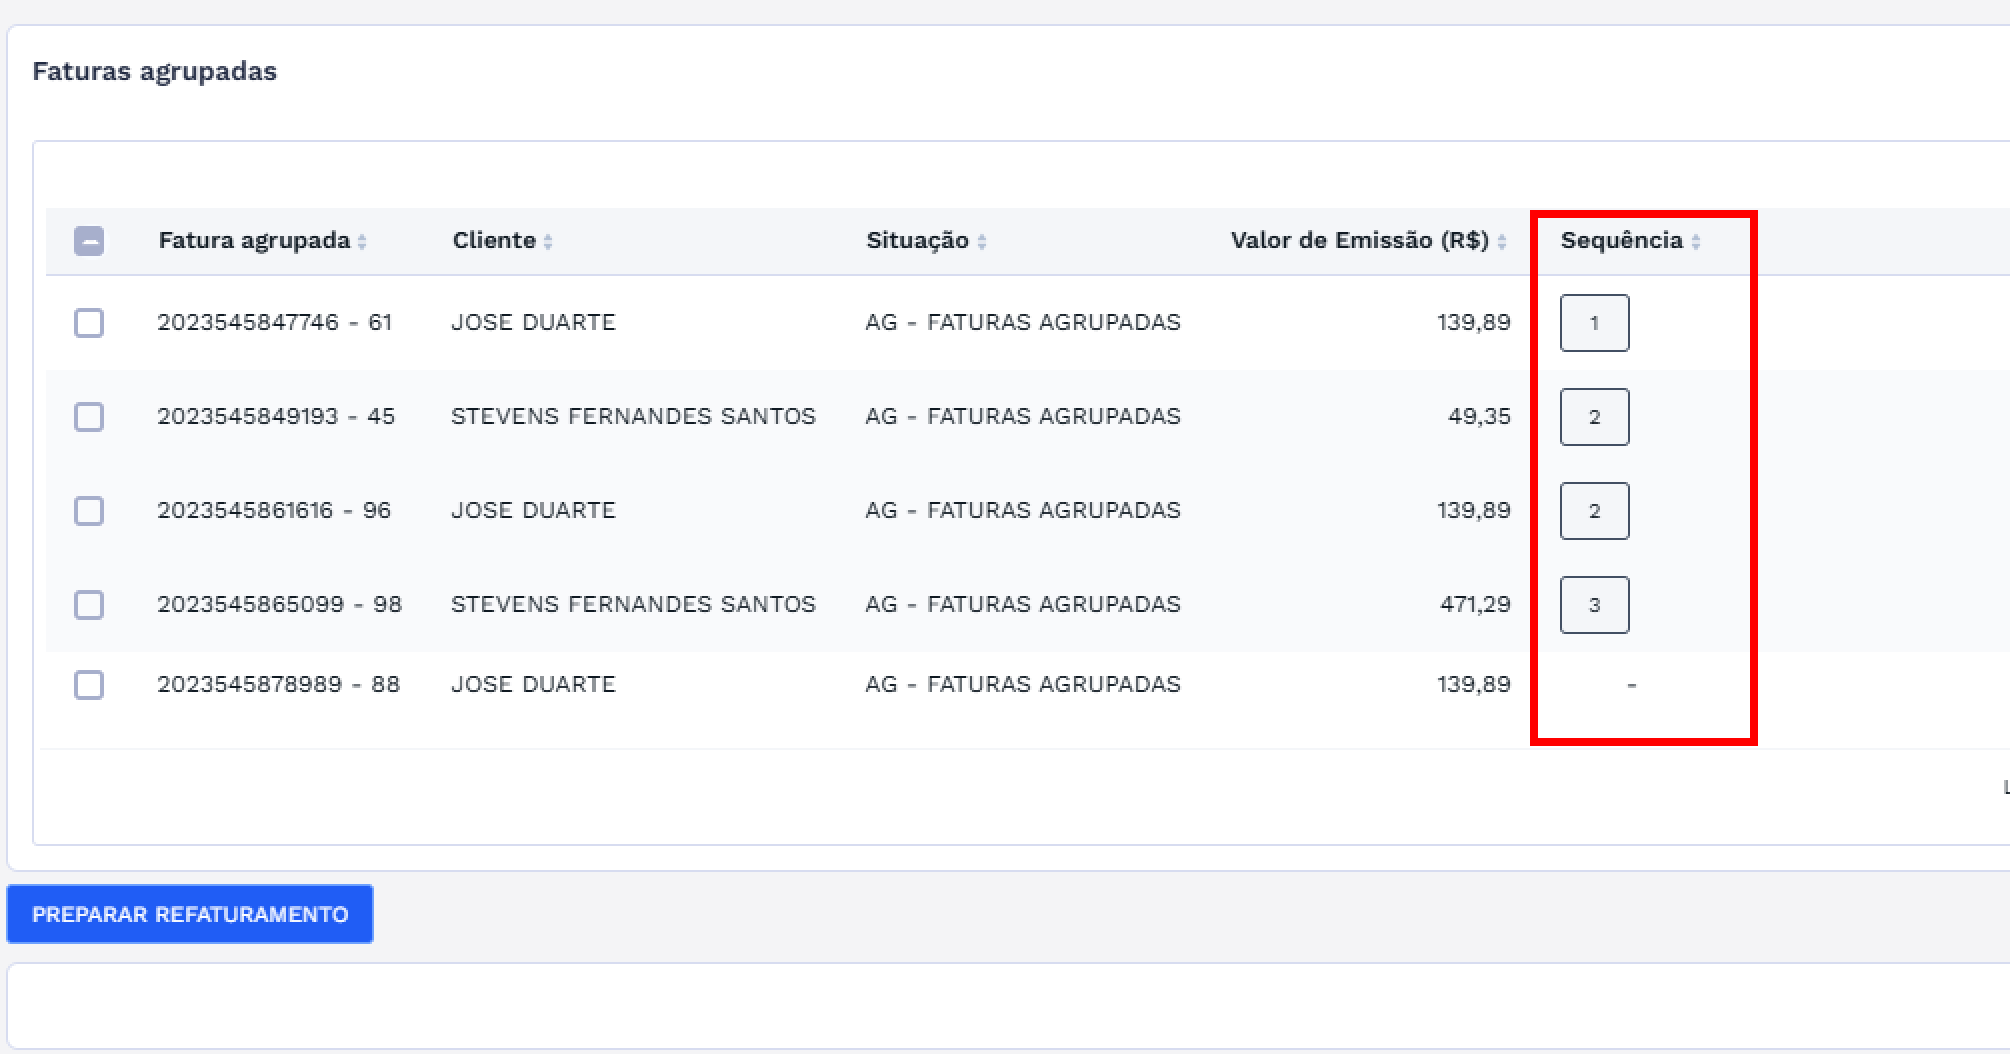Viewport: 2010px width, 1054px height.
Task: Toggle the select-all header checkbox
Action: tap(89, 241)
